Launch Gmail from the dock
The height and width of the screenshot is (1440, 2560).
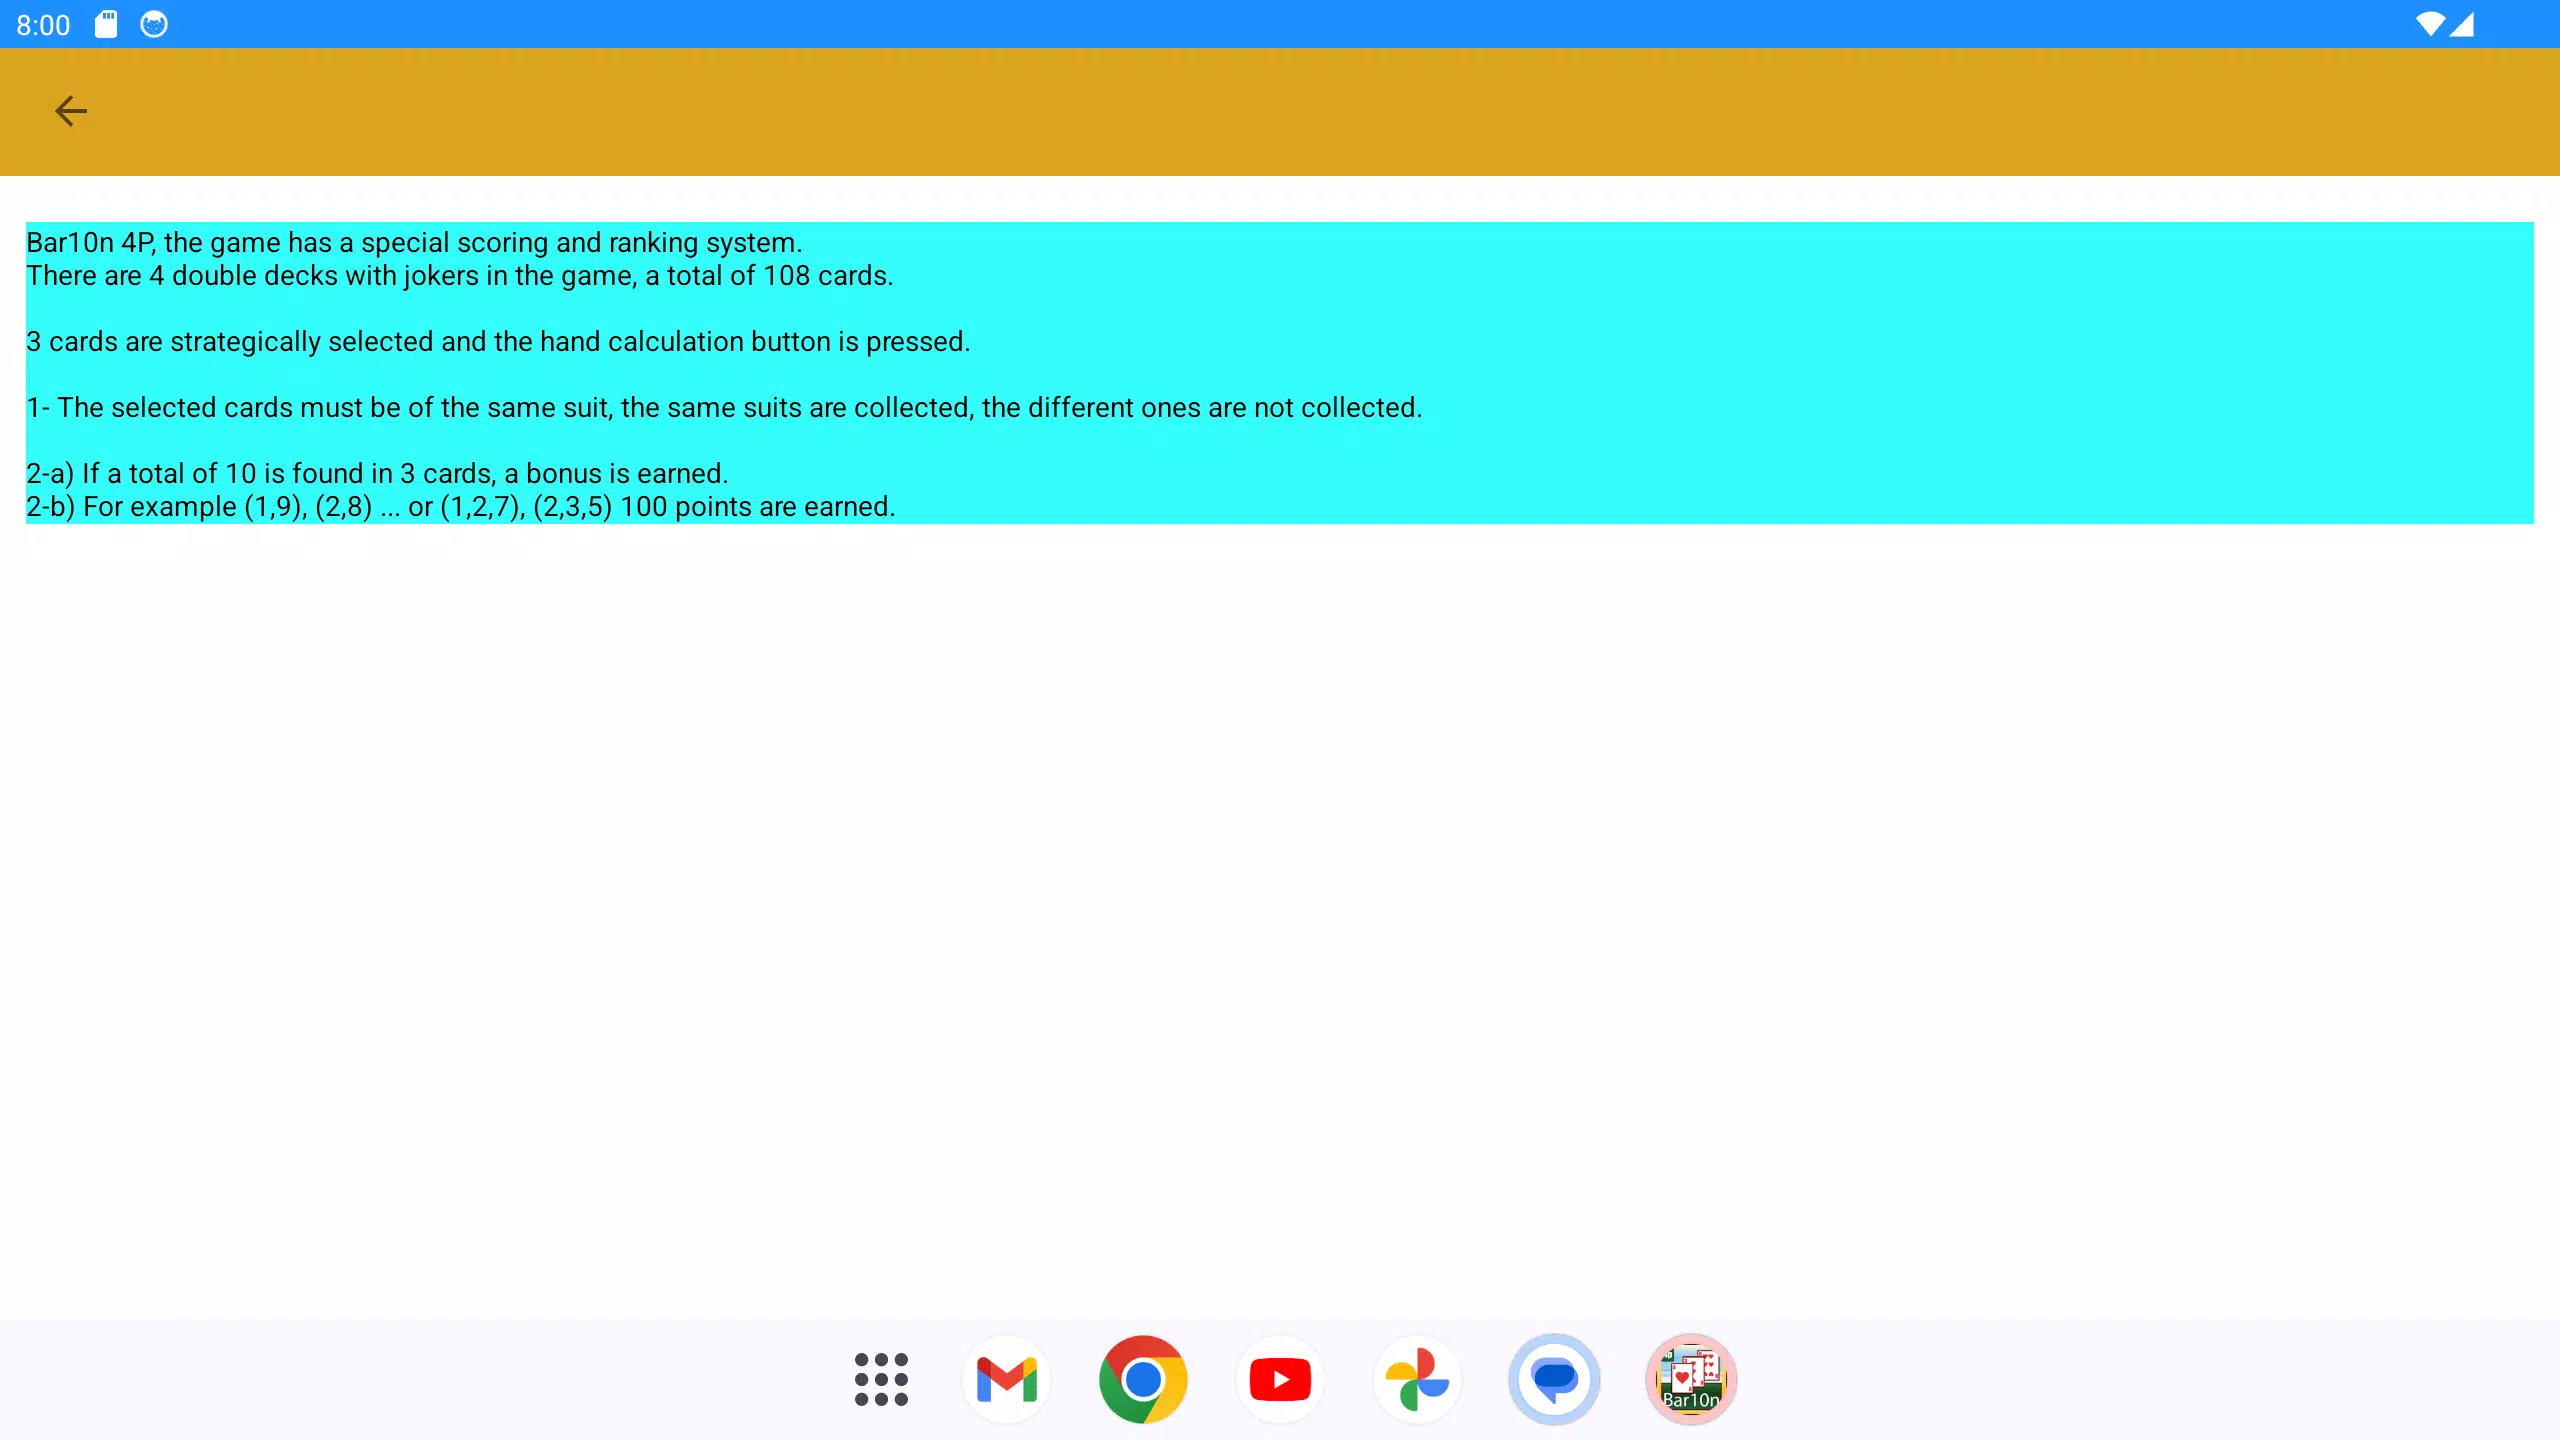pos(1006,1379)
